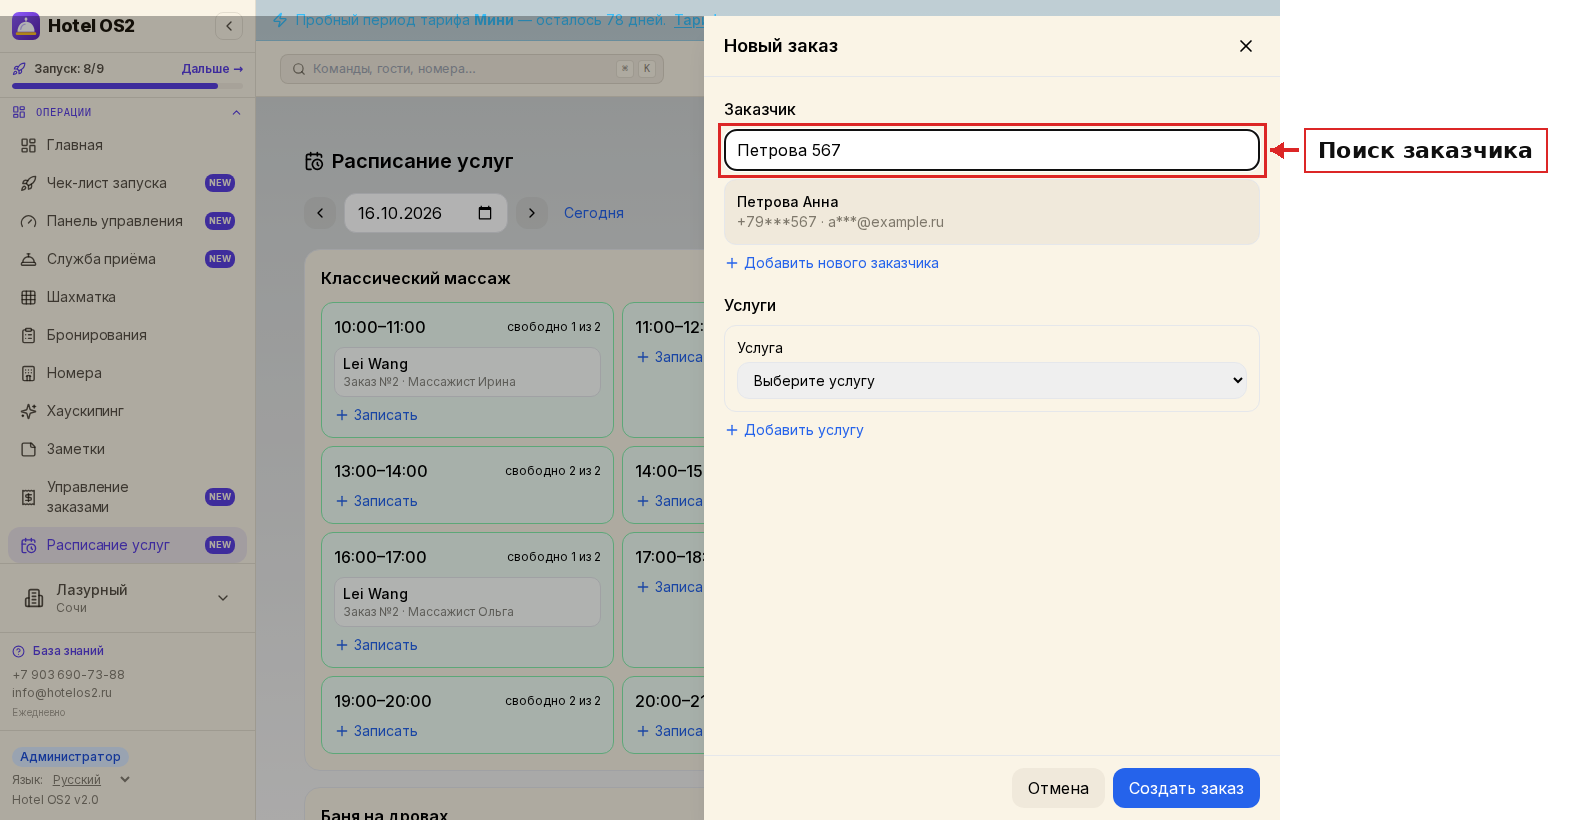
Task: Open the Русский language dropdown
Action: coord(92,780)
